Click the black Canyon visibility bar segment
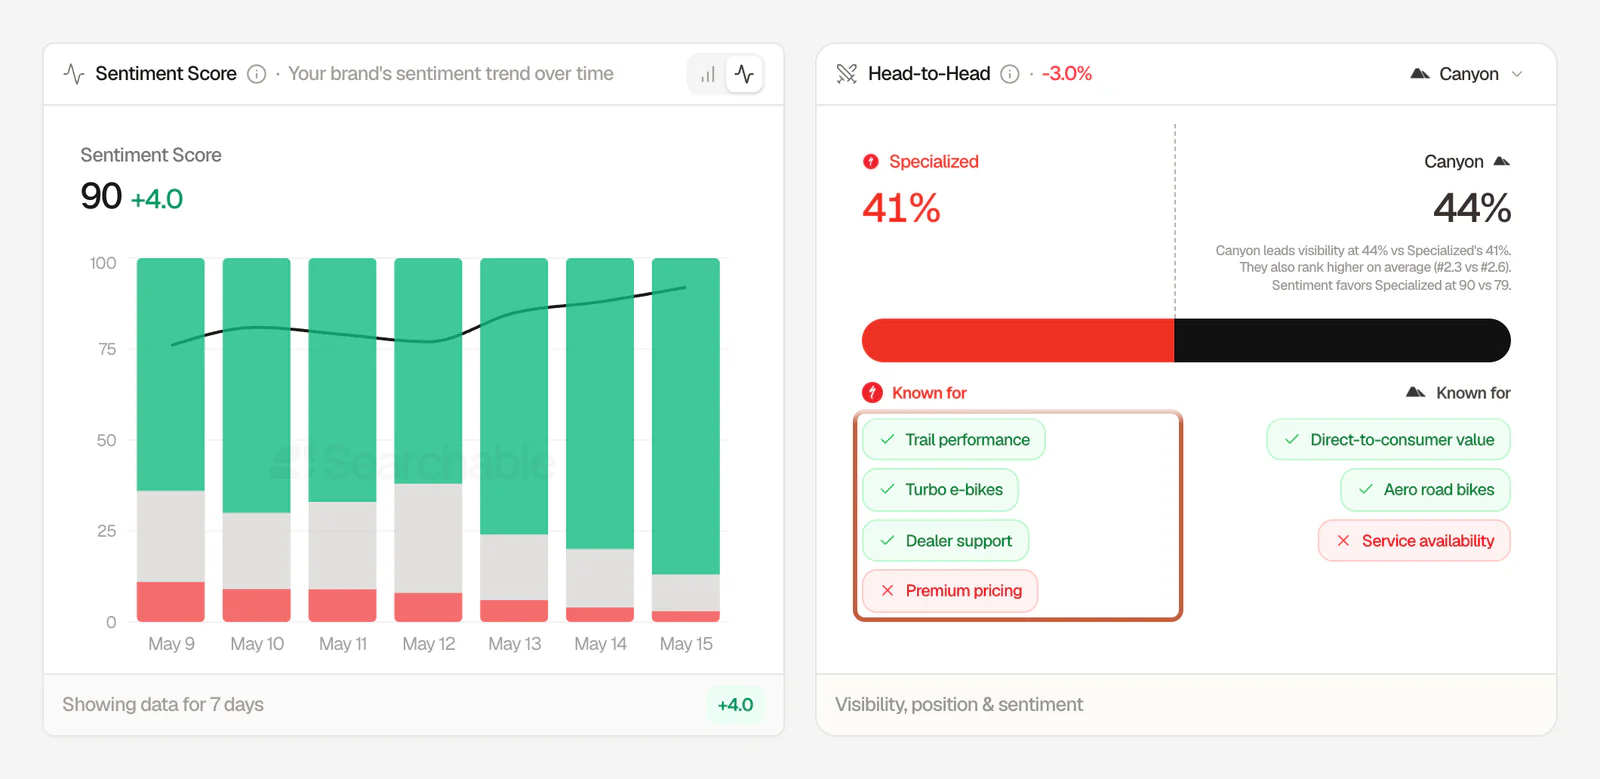1600x779 pixels. pos(1342,341)
